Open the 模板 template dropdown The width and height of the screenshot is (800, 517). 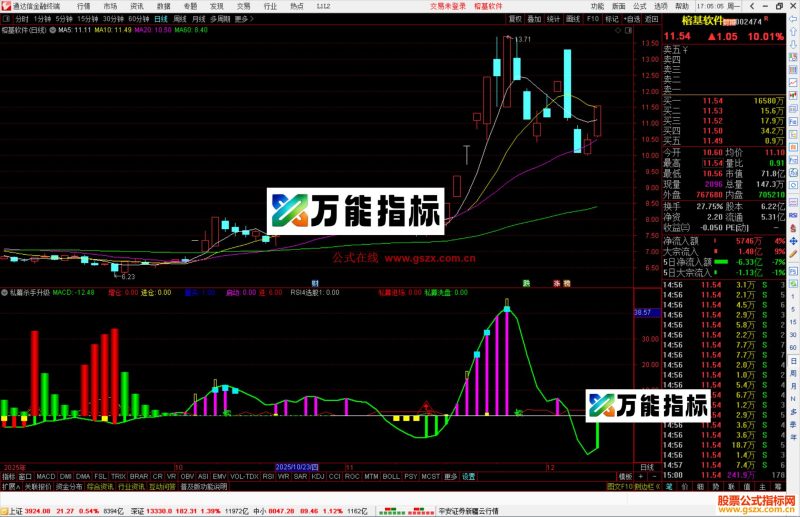[626, 476]
